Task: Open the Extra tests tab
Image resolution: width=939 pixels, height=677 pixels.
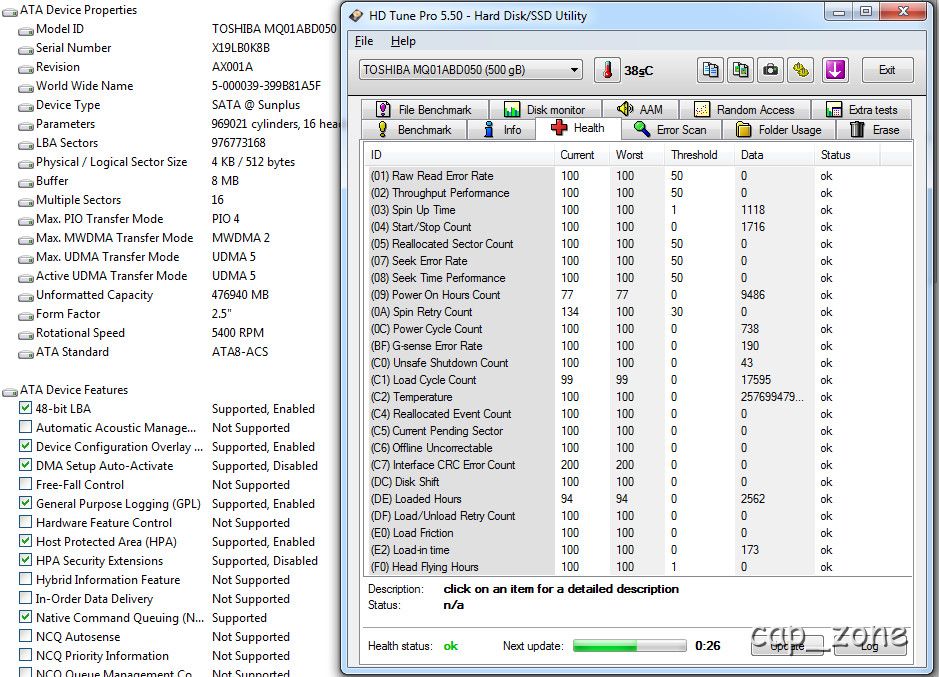Action: coord(862,110)
